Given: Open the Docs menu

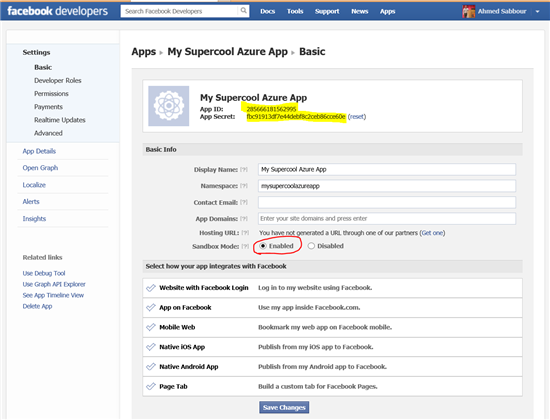Looking at the screenshot, I should click(x=268, y=12).
